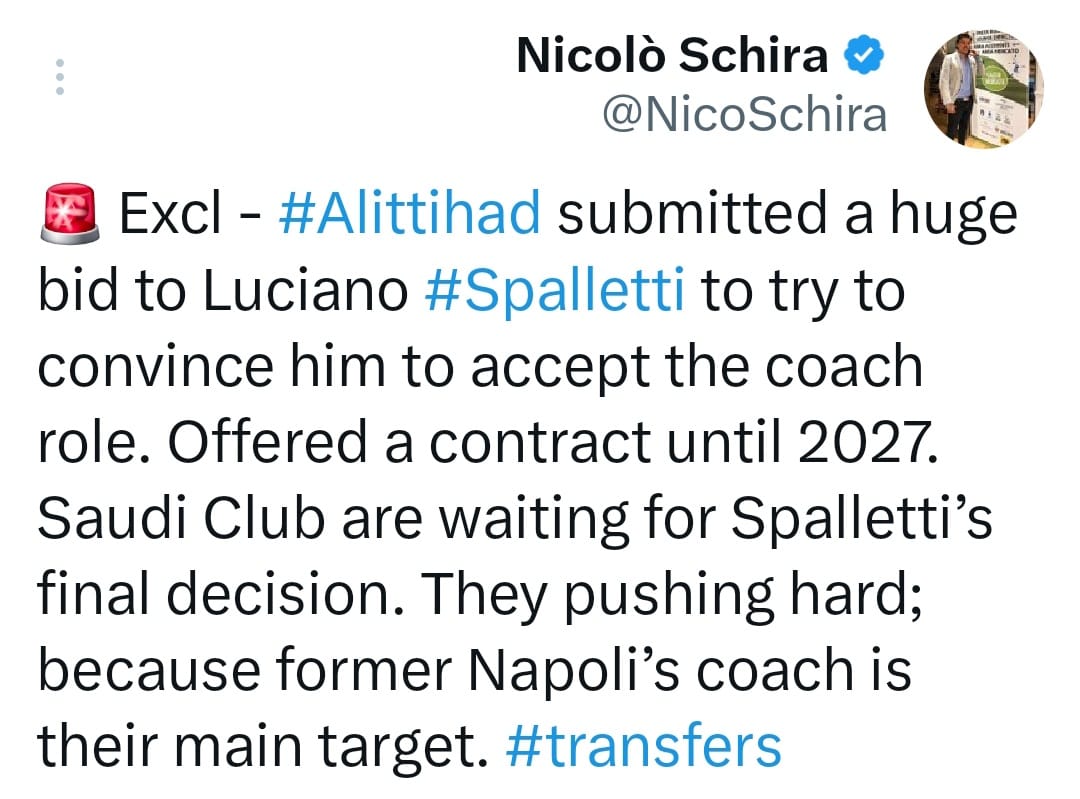The width and height of the screenshot is (1080, 799).
Task: Open the three-dot more options menu
Action: click(60, 77)
